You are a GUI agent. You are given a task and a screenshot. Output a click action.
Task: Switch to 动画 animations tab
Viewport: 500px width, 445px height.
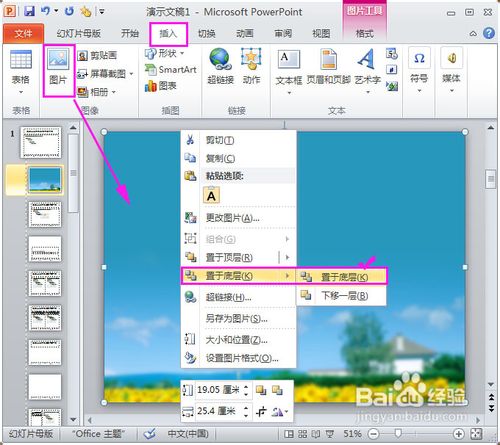coord(245,33)
